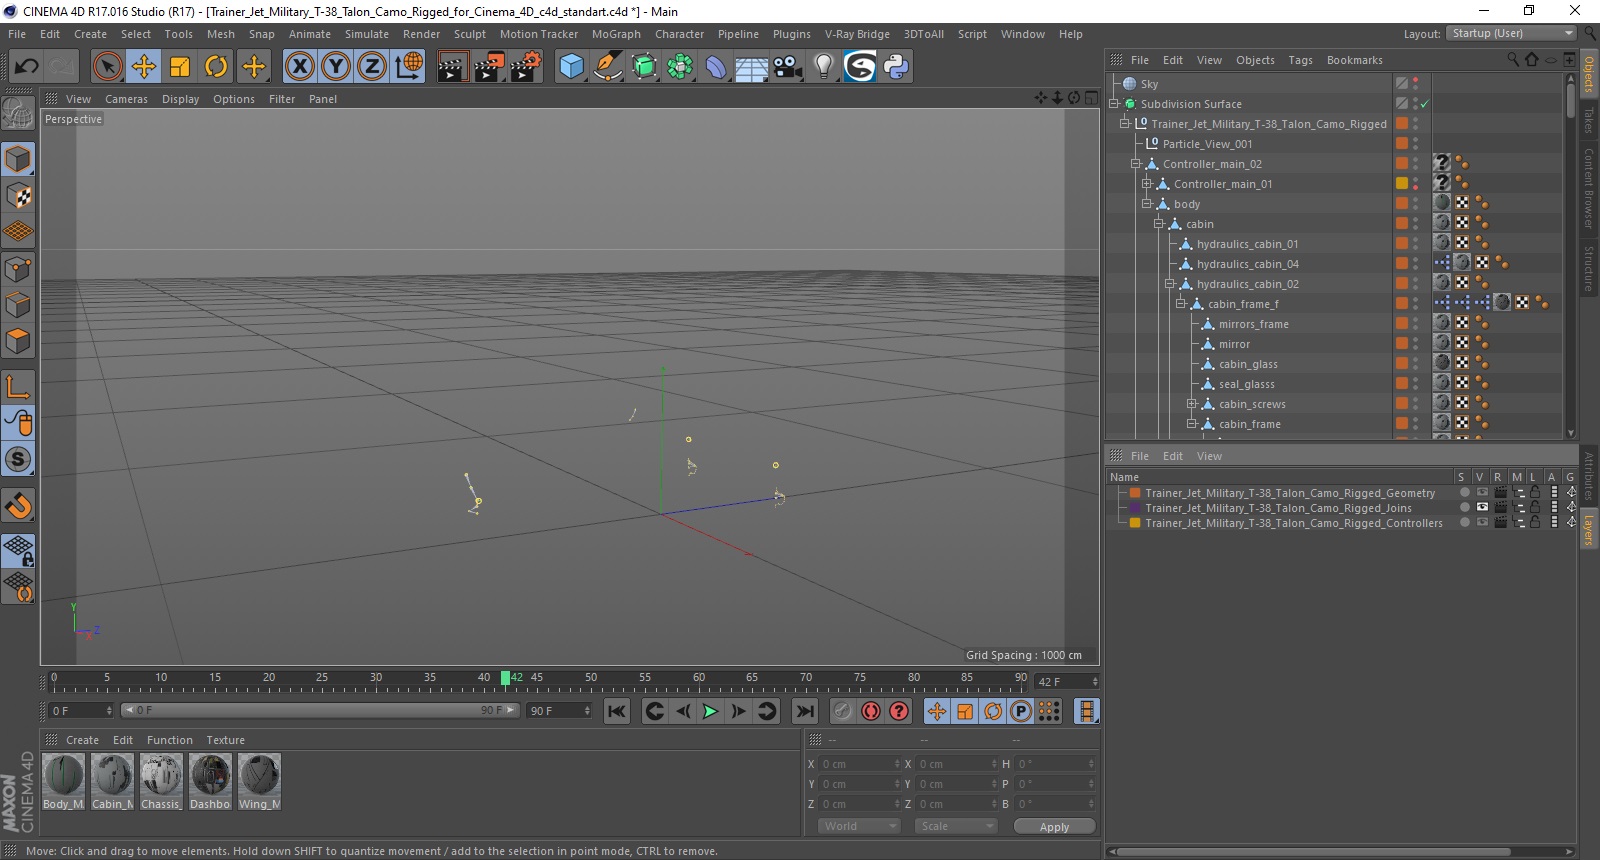Open the Layout Startup dropdown
The height and width of the screenshot is (860, 1600).
tap(1512, 33)
